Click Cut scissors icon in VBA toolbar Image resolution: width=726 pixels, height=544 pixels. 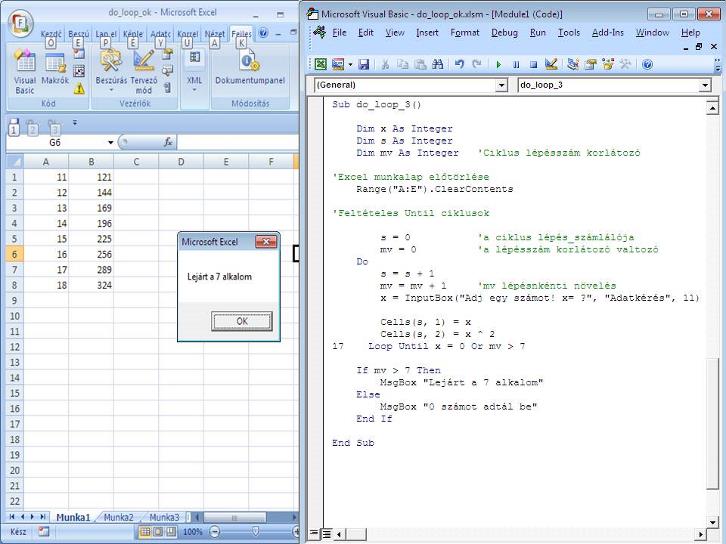tap(385, 64)
